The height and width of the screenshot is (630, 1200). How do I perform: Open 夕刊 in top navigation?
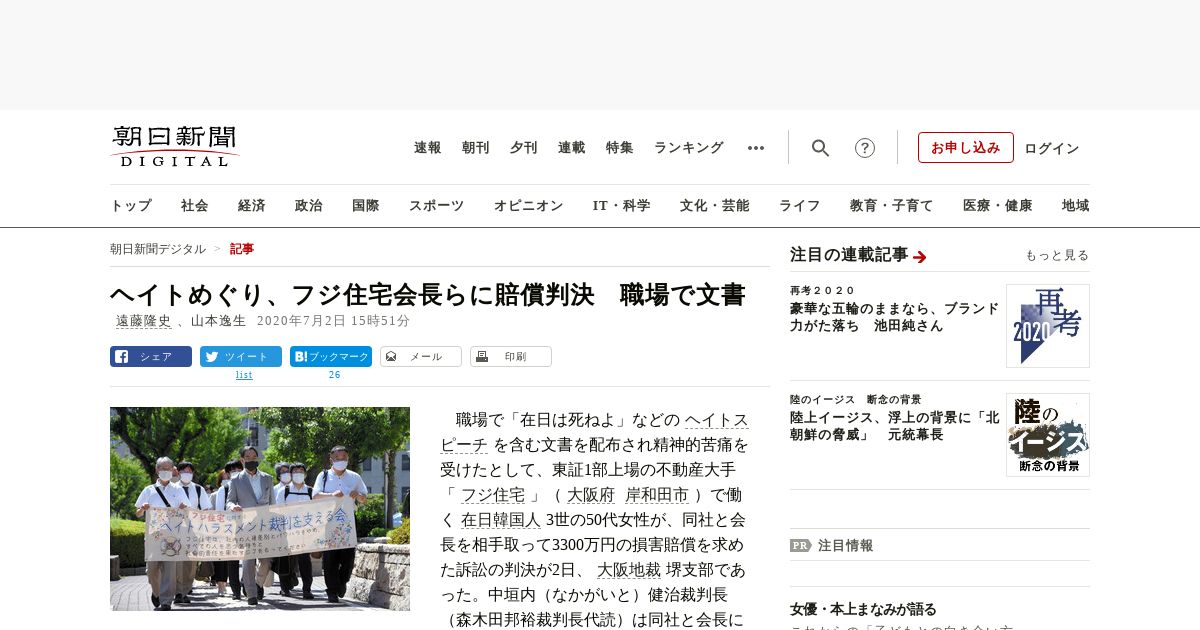pos(524,148)
